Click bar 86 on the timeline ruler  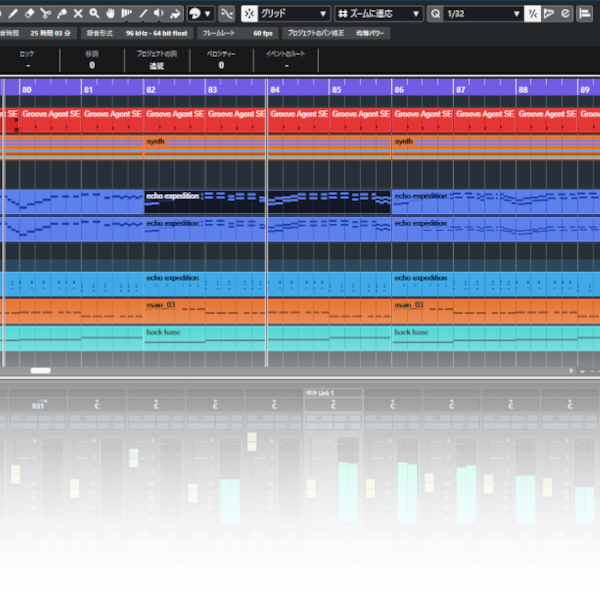pos(399,90)
